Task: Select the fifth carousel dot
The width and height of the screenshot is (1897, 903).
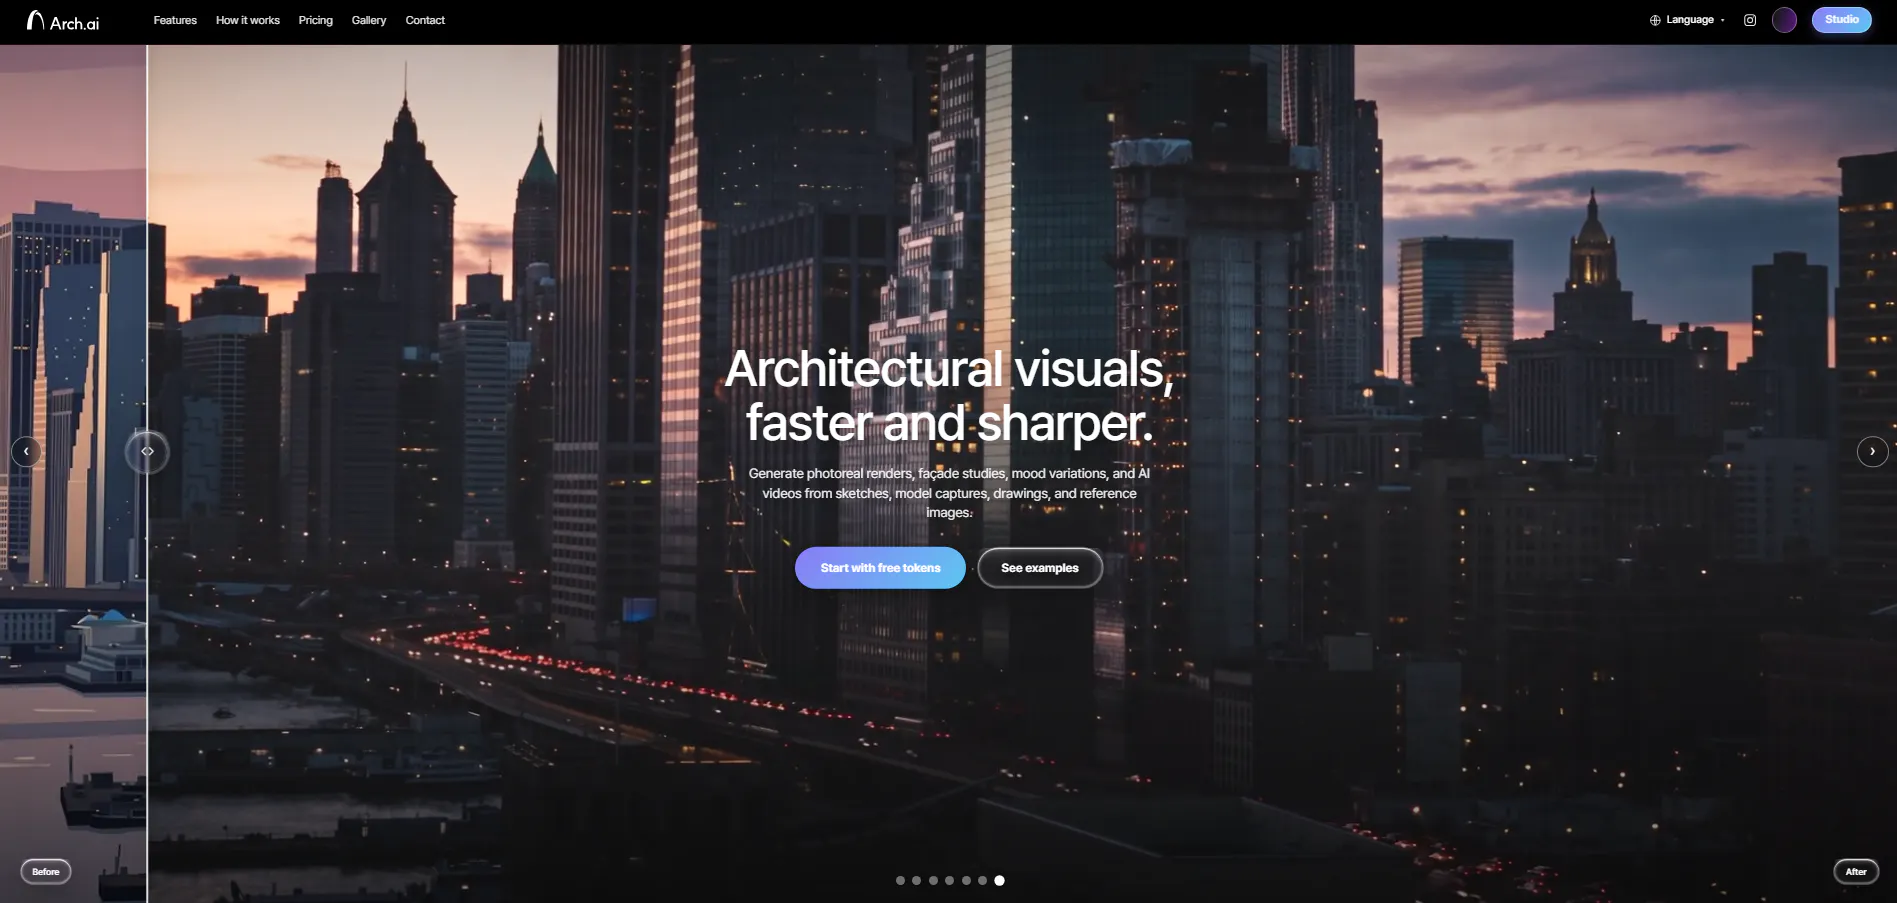Action: tap(966, 881)
